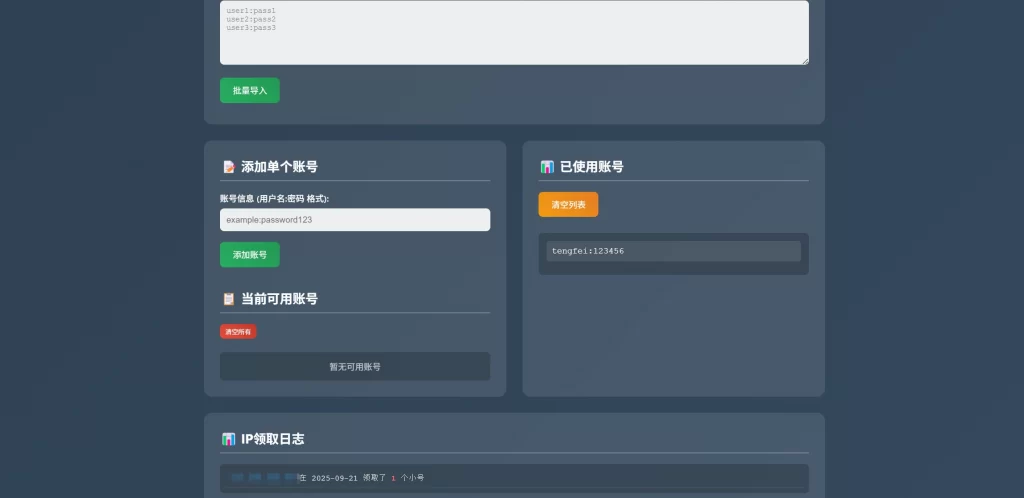Screen dimensions: 1024x498
Task: Select the 添加单个账号 heading text
Action: pyautogui.click(x=280, y=167)
